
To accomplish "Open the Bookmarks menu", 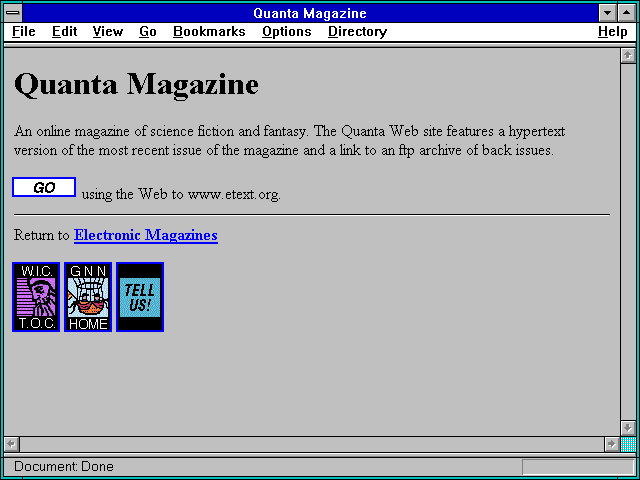I will pyautogui.click(x=209, y=32).
